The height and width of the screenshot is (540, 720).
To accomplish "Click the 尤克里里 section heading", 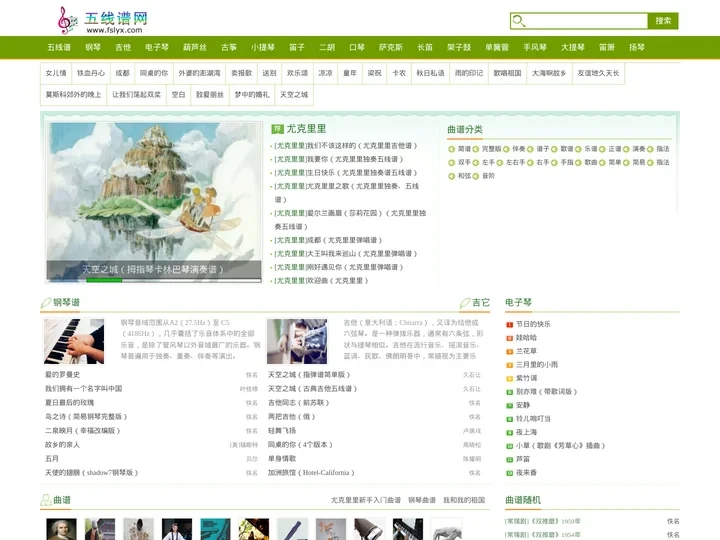I will tap(306, 129).
